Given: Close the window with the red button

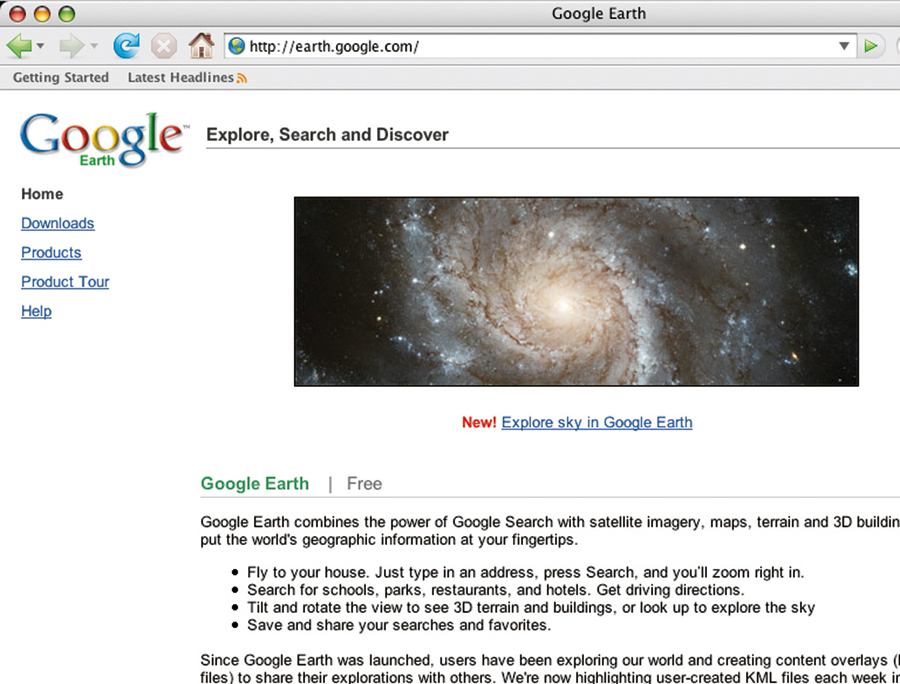Looking at the screenshot, I should click(x=18, y=14).
